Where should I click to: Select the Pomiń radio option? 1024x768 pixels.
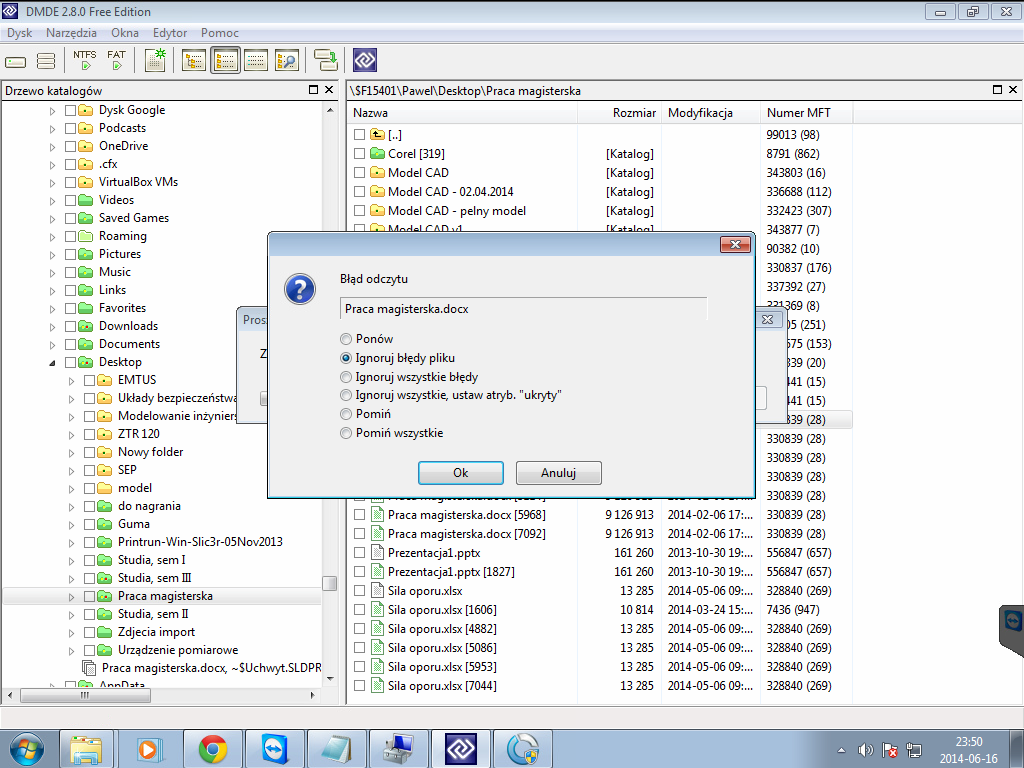click(345, 414)
